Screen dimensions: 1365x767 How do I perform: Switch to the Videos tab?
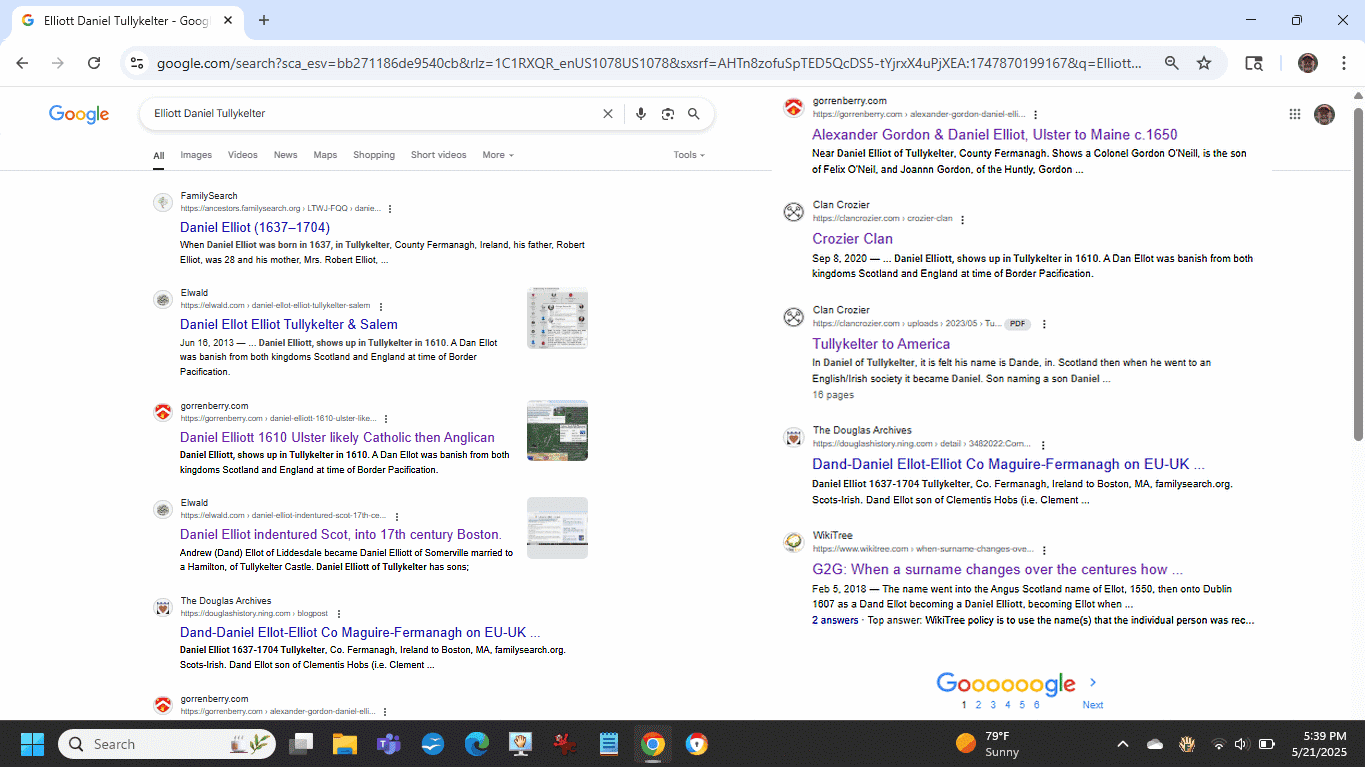(x=242, y=155)
